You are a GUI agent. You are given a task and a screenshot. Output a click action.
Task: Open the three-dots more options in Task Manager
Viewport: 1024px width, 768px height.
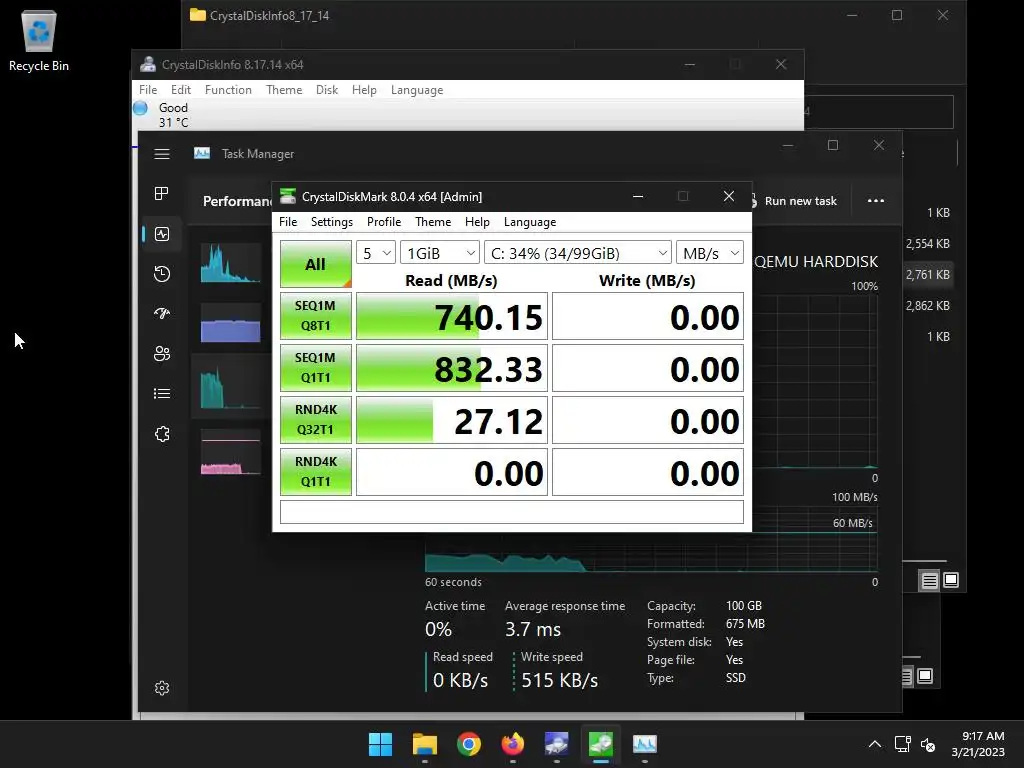(876, 200)
